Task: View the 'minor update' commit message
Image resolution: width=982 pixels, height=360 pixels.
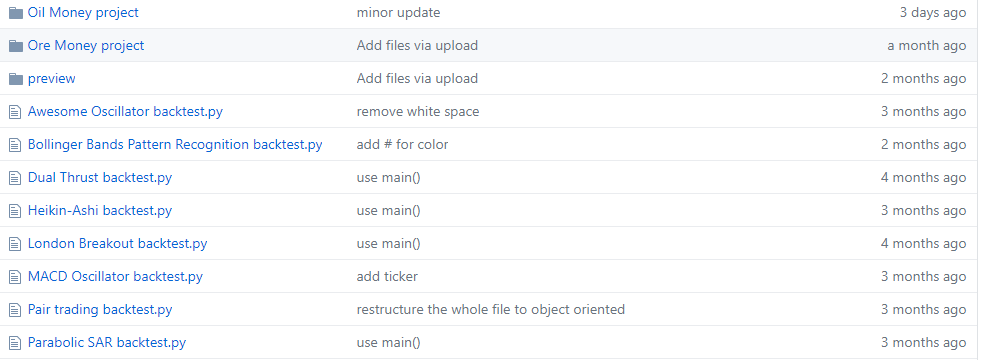Action: click(x=398, y=13)
